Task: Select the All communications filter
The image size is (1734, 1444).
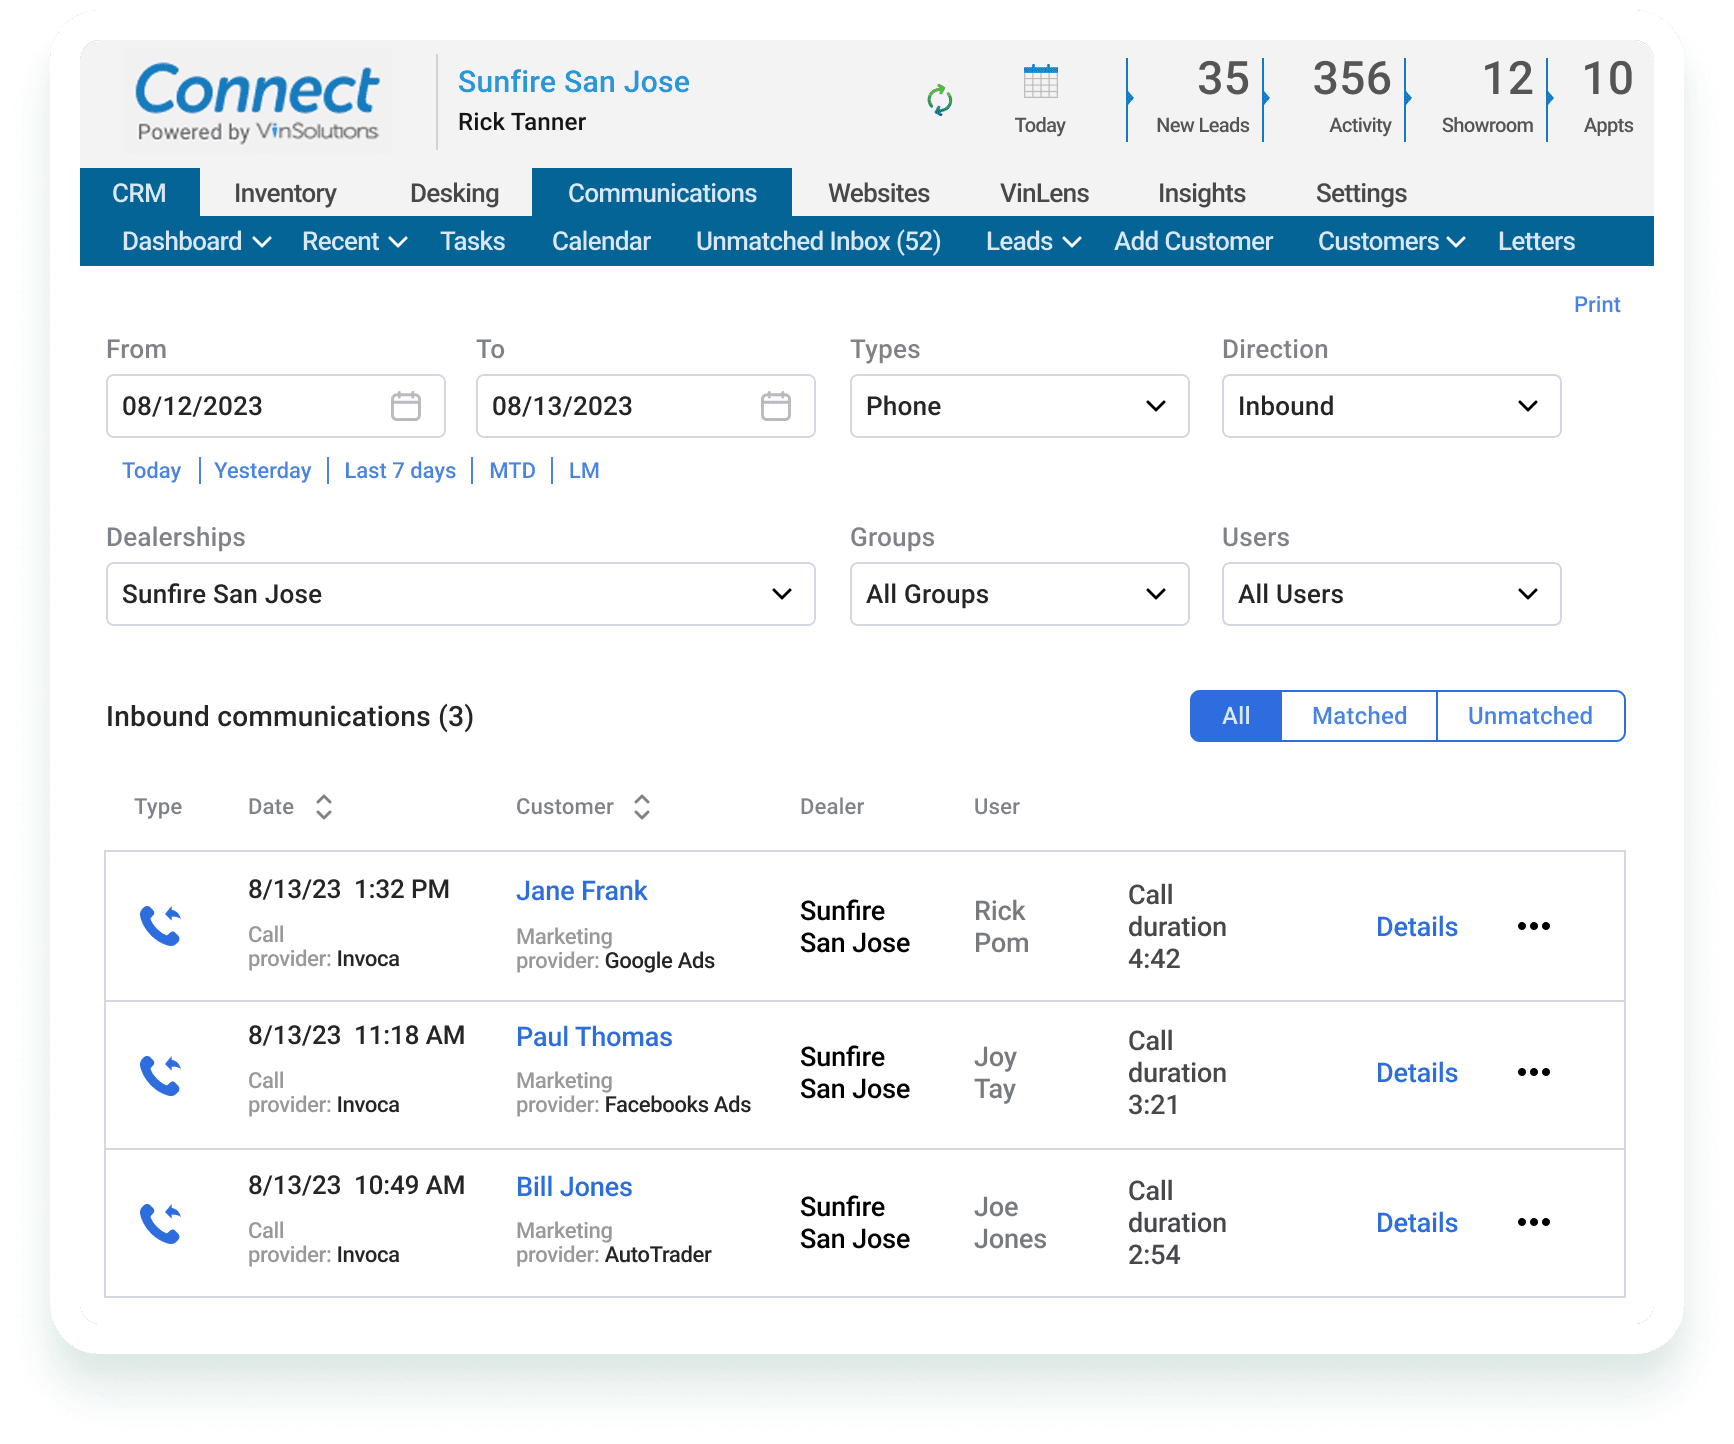Action: (1235, 716)
